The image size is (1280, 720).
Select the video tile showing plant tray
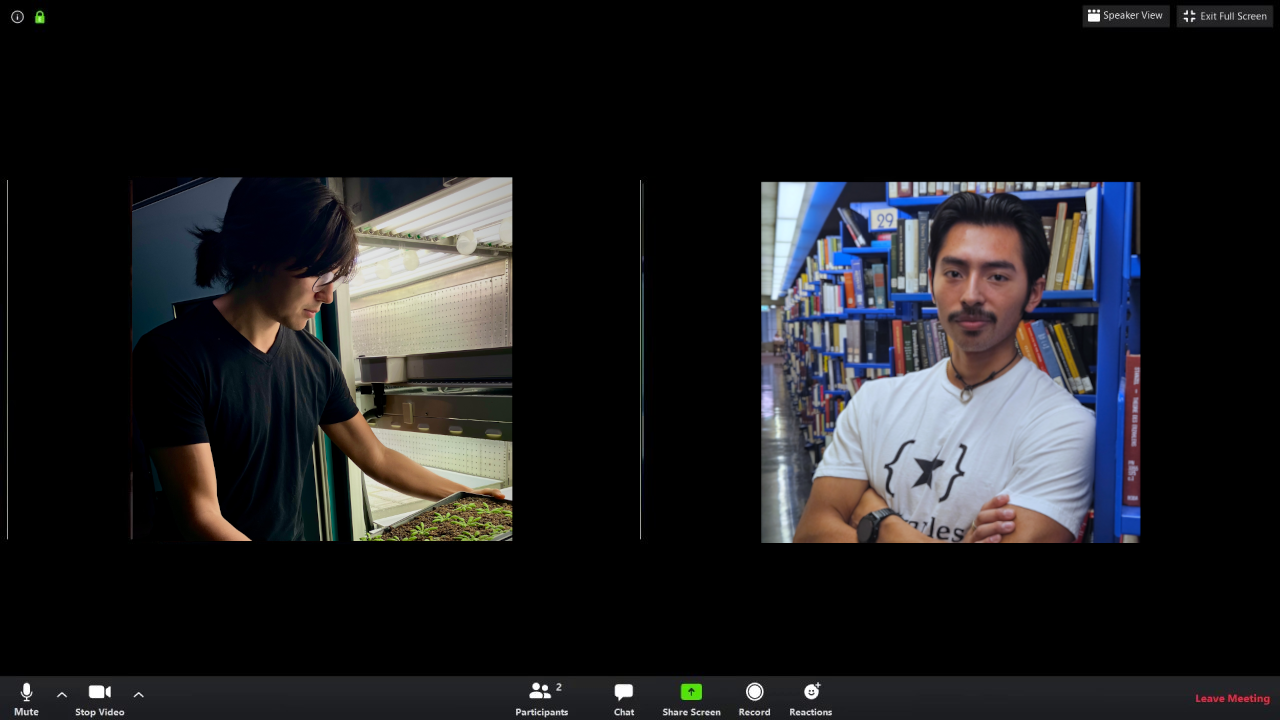[x=321, y=359]
